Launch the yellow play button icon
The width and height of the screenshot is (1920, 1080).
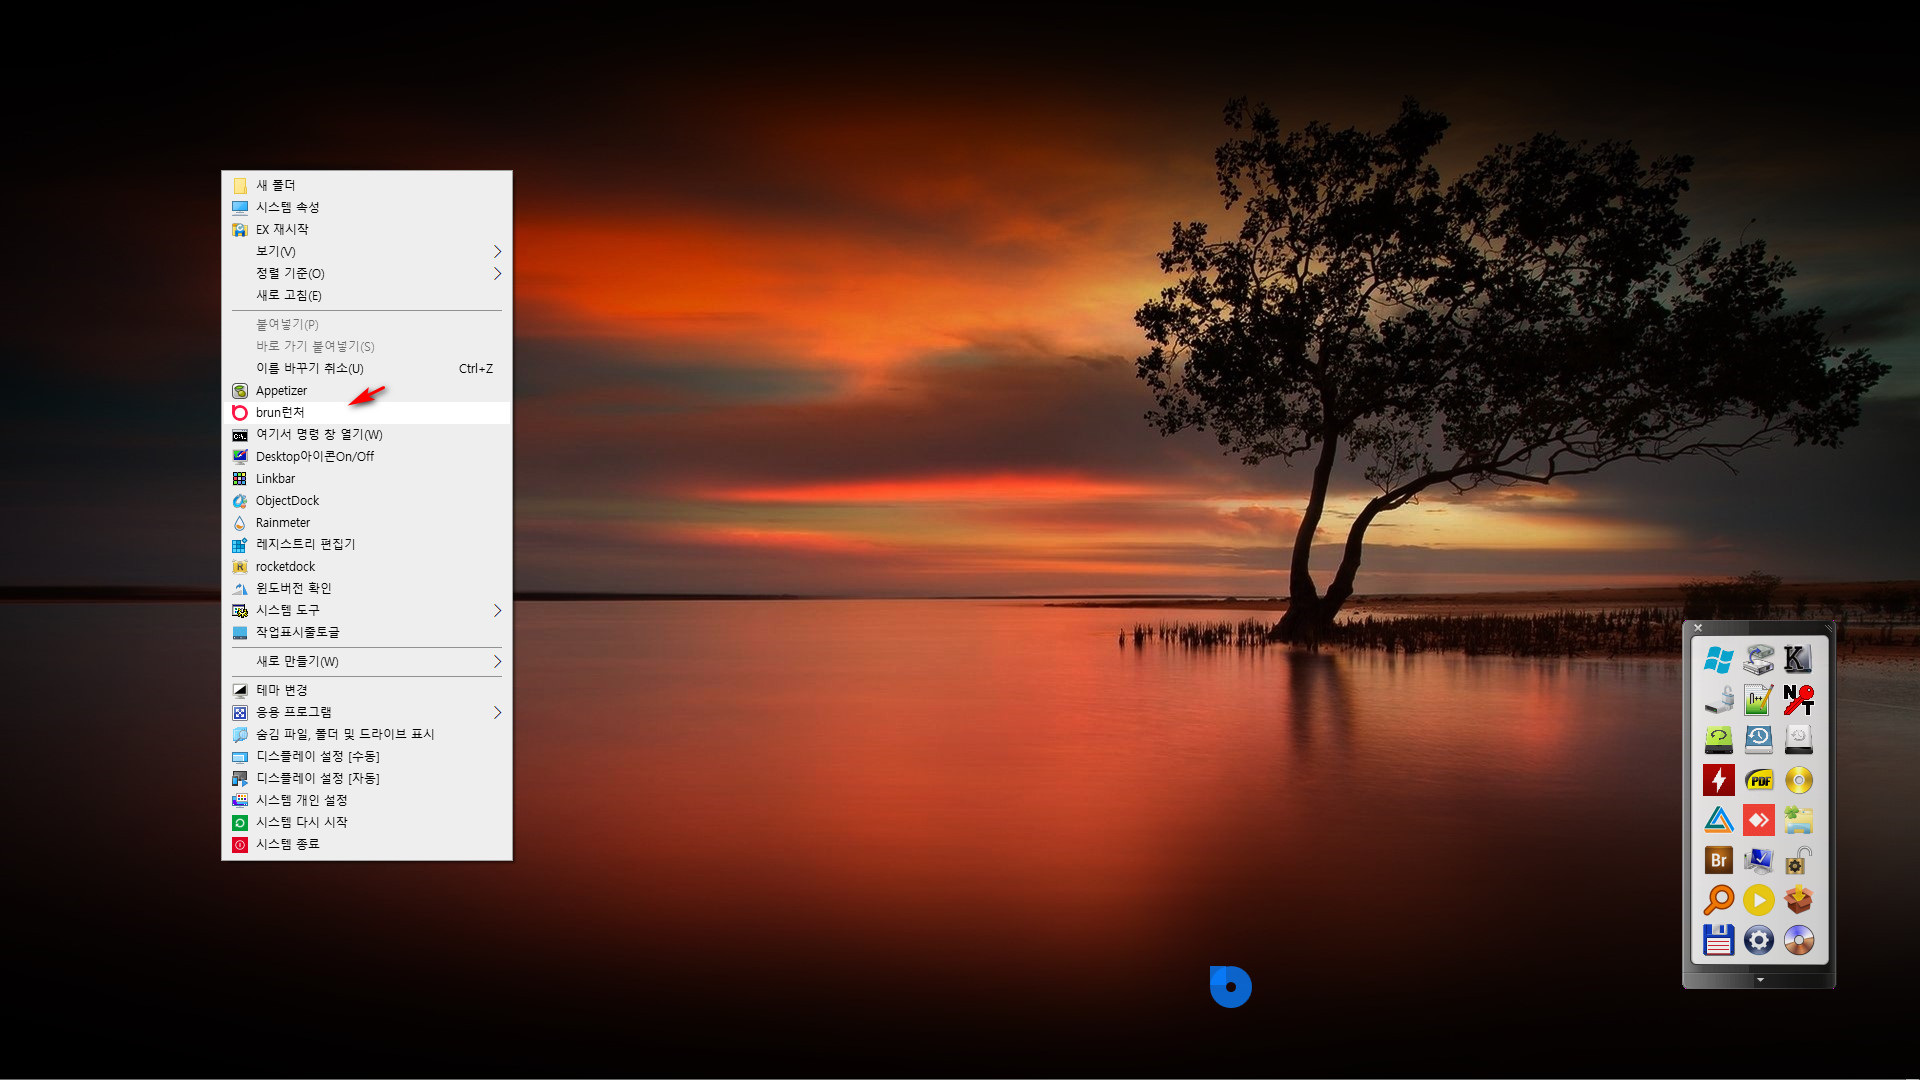(x=1758, y=900)
